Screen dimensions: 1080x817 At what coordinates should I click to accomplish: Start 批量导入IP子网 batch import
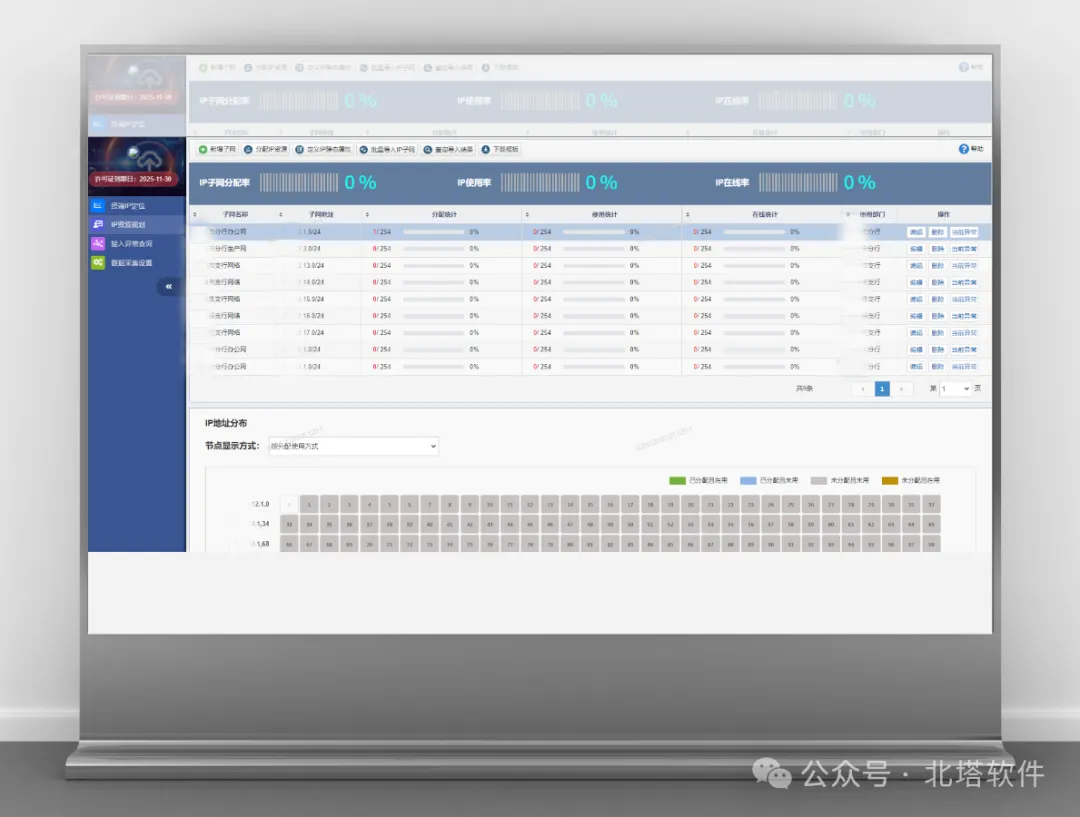tap(387, 149)
